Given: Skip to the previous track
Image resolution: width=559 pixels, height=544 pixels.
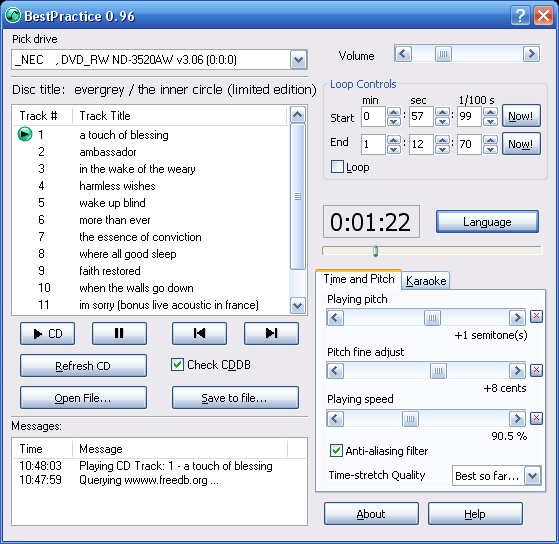Looking at the screenshot, I should click(199, 334).
